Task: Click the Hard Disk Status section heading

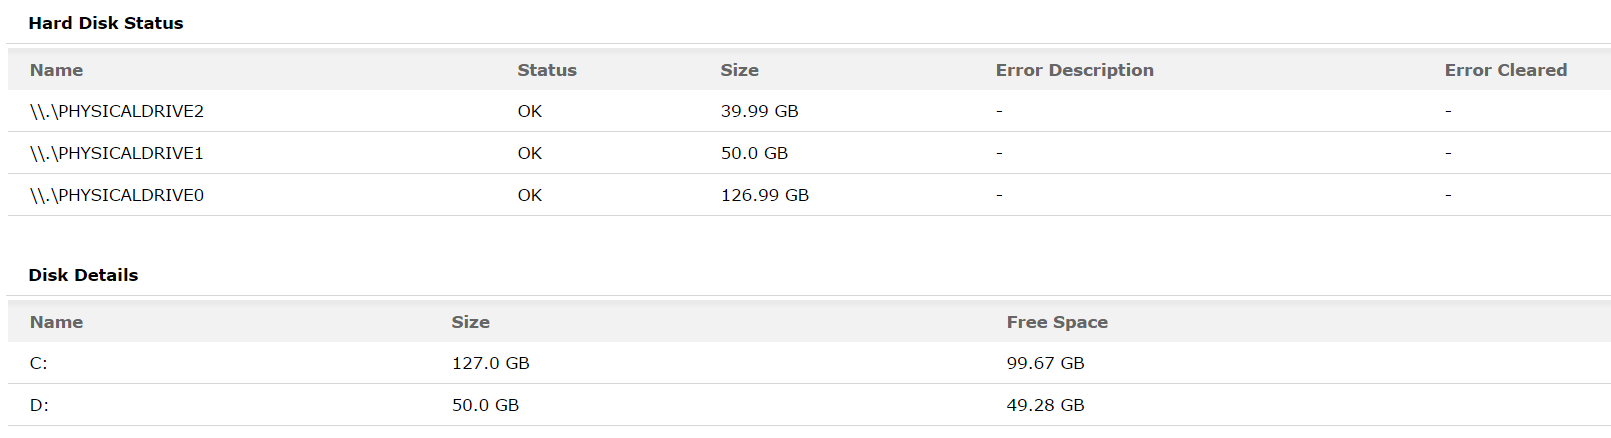Action: click(x=106, y=23)
